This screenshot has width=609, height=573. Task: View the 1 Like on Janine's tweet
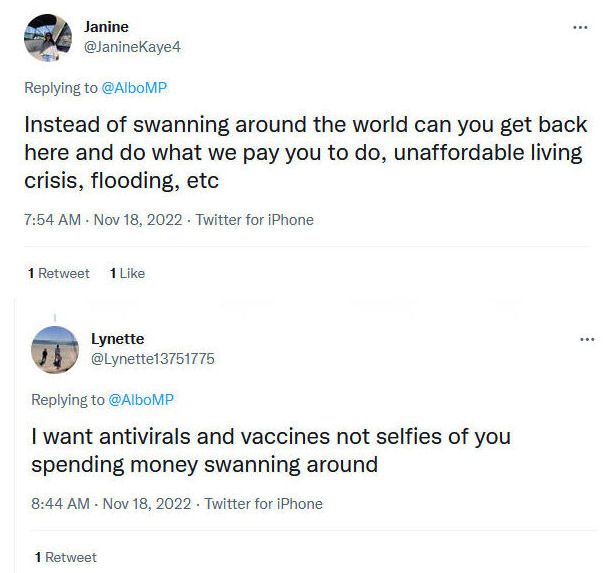[127, 273]
